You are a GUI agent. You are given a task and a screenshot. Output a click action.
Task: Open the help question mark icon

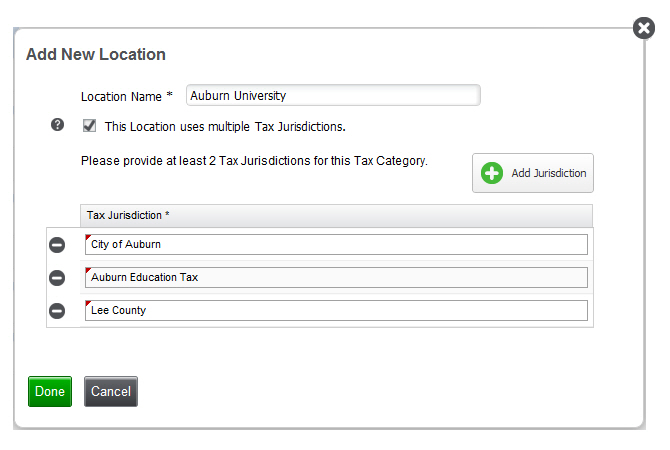[57, 125]
